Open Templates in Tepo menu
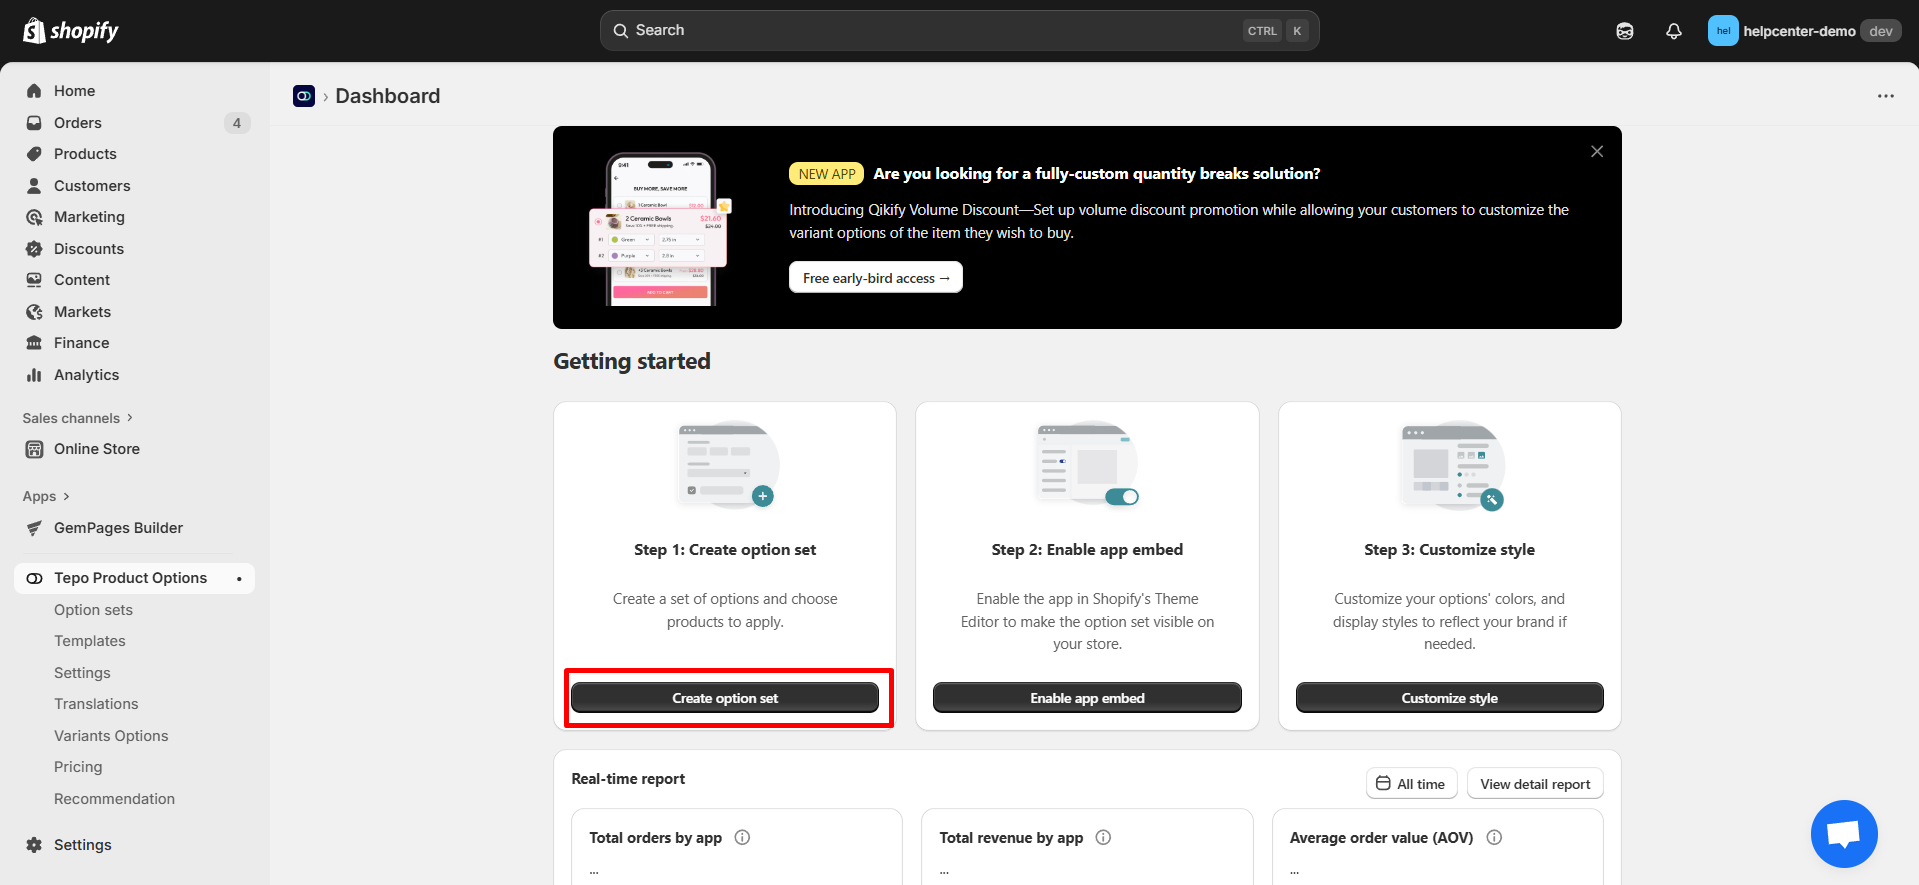Viewport: 1919px width, 885px height. [x=90, y=641]
